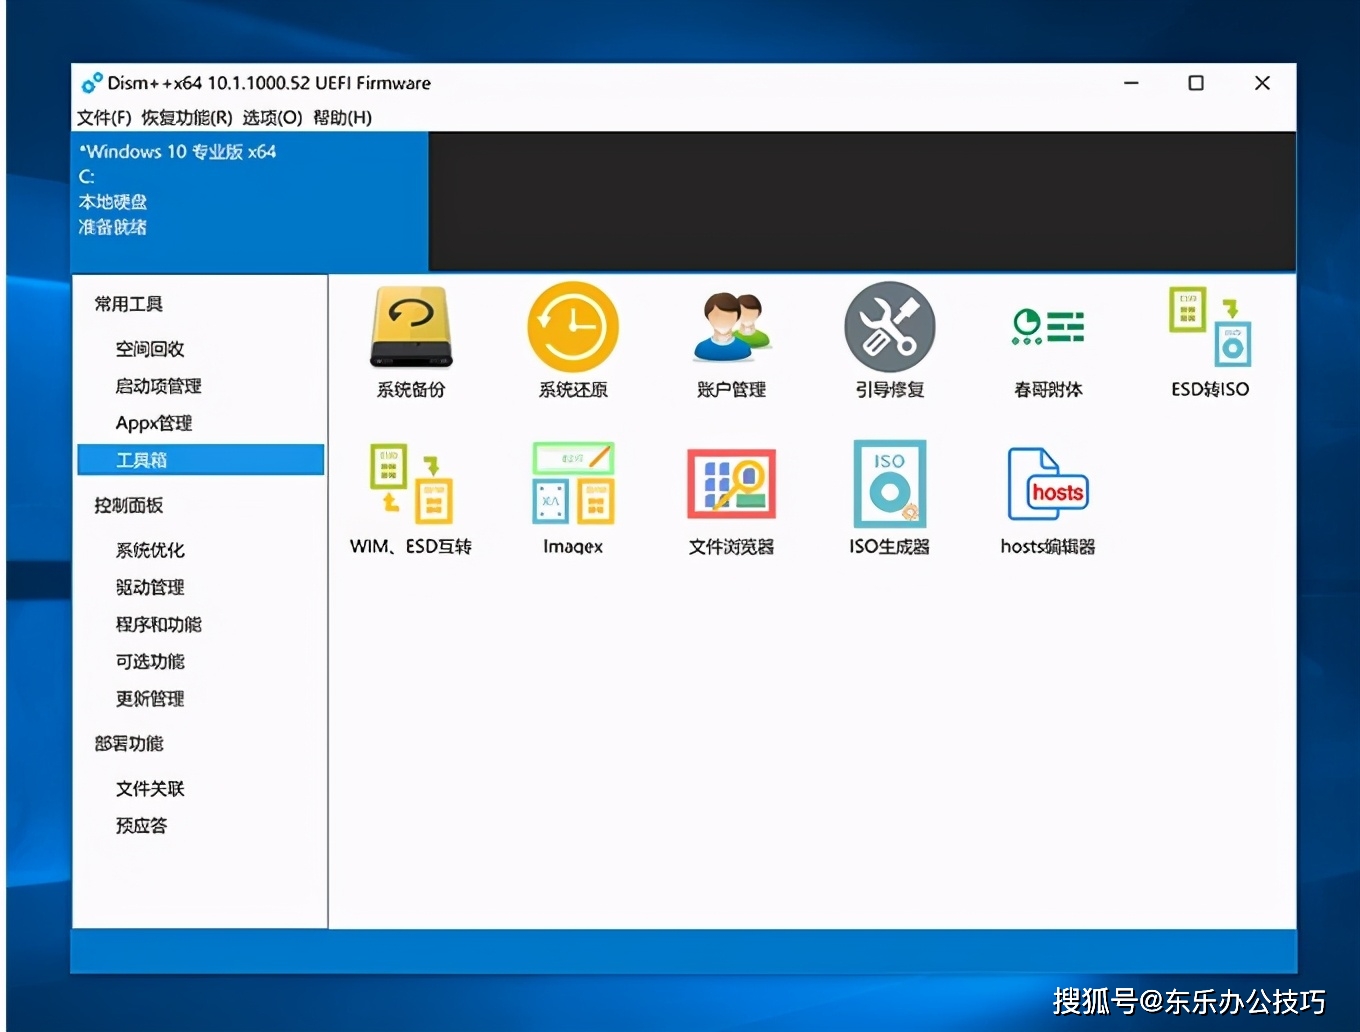Image resolution: width=1360 pixels, height=1032 pixels.
Task: Start the 引导修复 boot repair tool
Action: [889, 327]
